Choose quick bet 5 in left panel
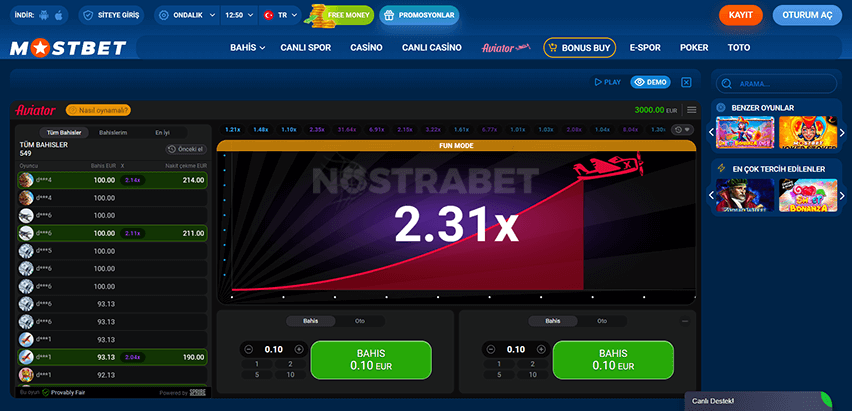 click(x=257, y=375)
